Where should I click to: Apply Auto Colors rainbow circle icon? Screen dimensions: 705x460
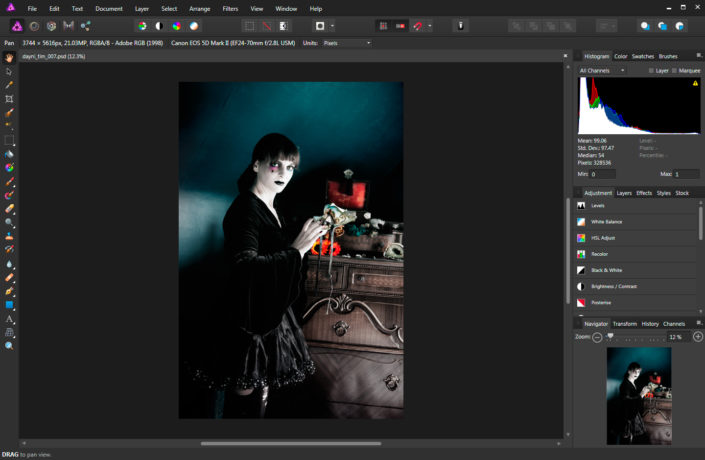pyautogui.click(x=176, y=26)
